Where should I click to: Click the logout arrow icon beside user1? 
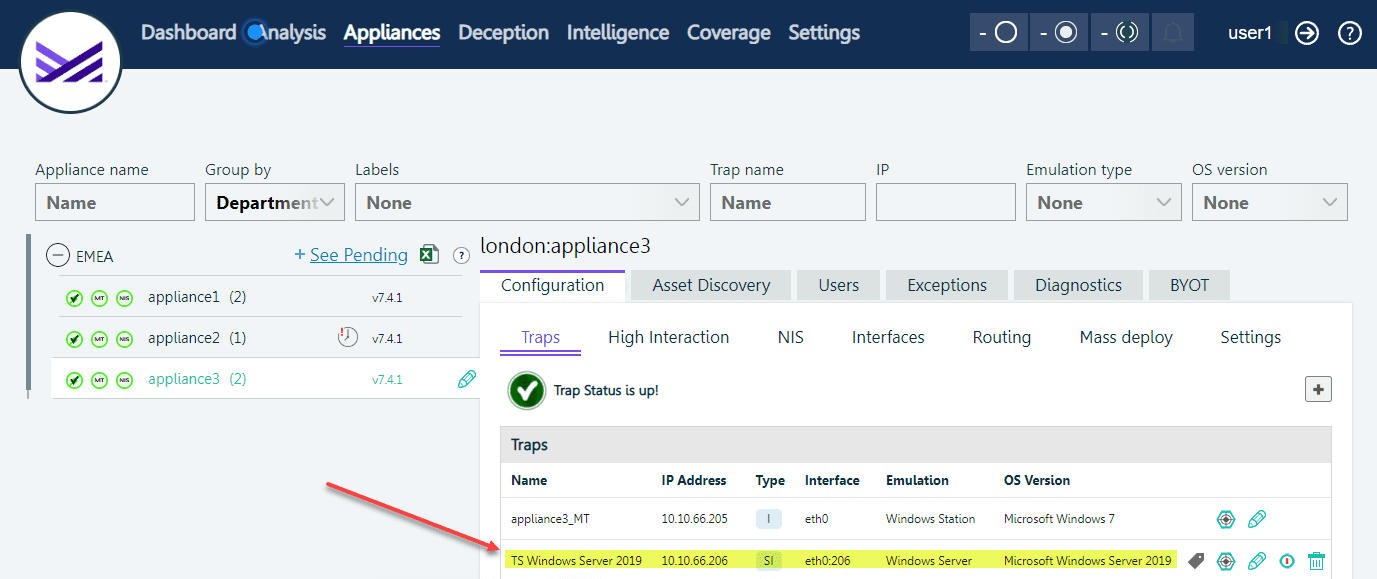click(x=1307, y=33)
